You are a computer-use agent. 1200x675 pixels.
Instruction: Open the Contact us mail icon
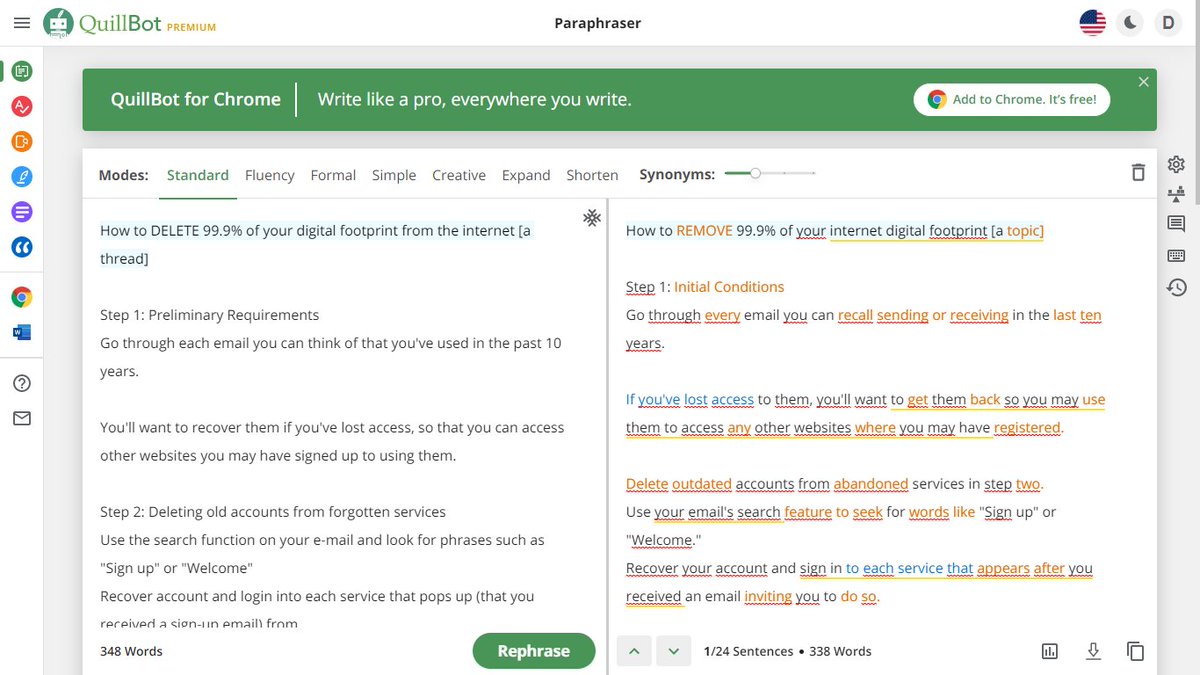21,418
